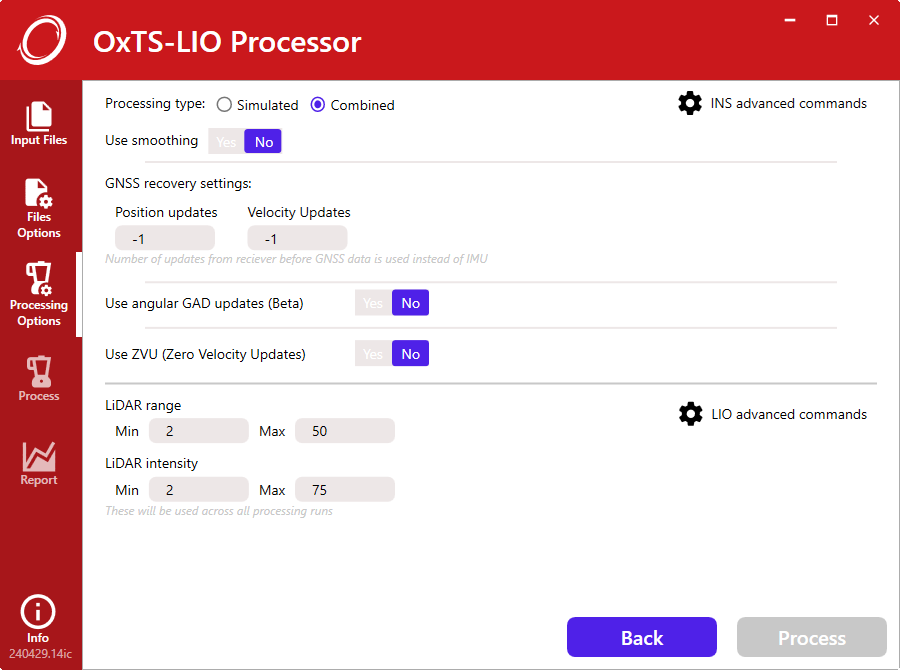Set ZVU Zero Velocity Updates to No
Screen dimensions: 900x670
410,354
